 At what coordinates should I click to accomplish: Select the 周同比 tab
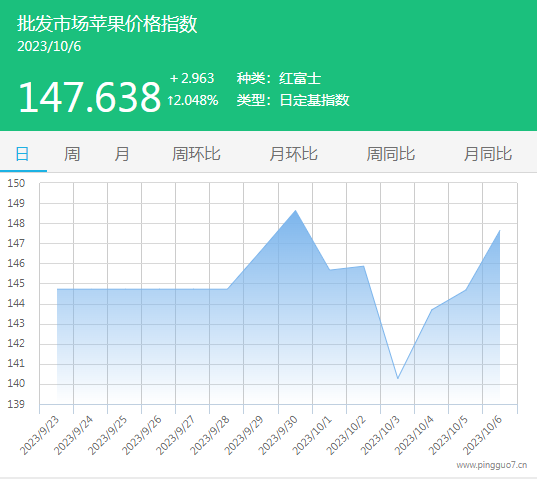pyautogui.click(x=390, y=154)
